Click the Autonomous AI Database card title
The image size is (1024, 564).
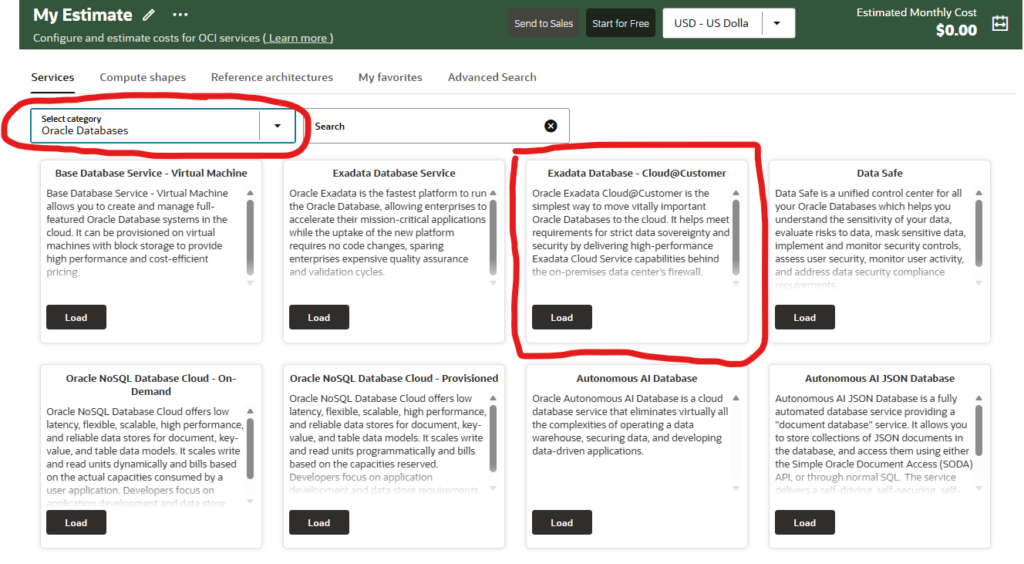click(x=637, y=378)
